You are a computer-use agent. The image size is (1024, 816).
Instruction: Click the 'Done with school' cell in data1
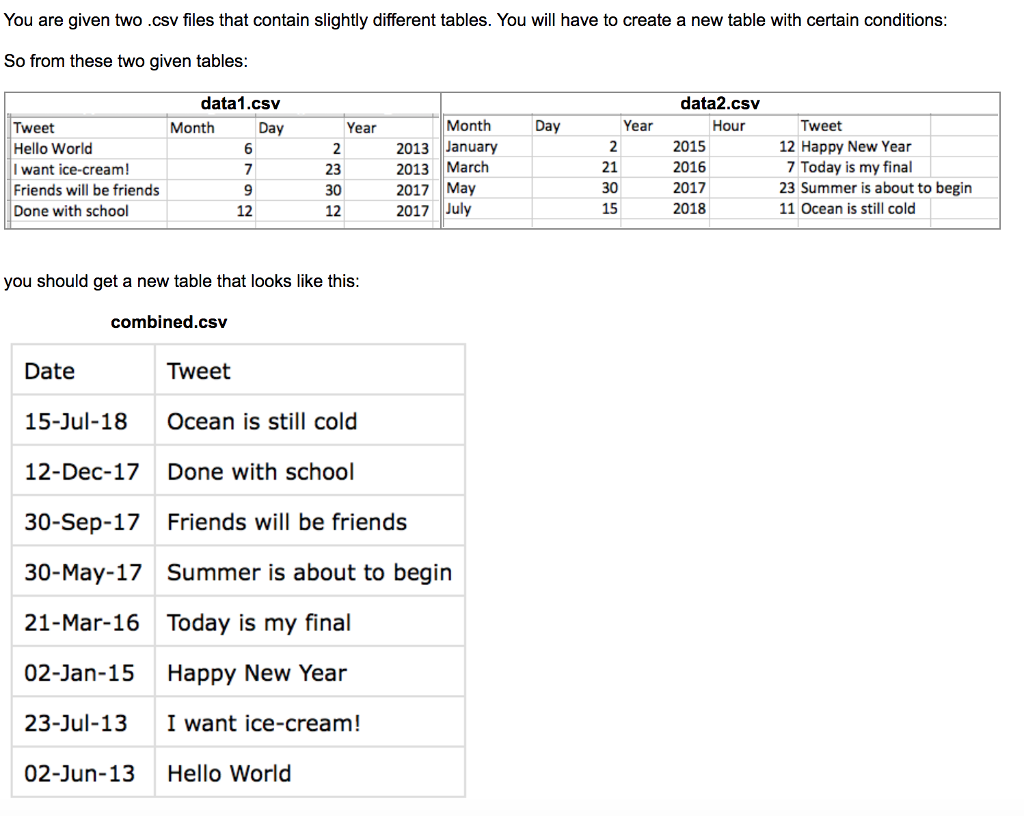pyautogui.click(x=89, y=212)
